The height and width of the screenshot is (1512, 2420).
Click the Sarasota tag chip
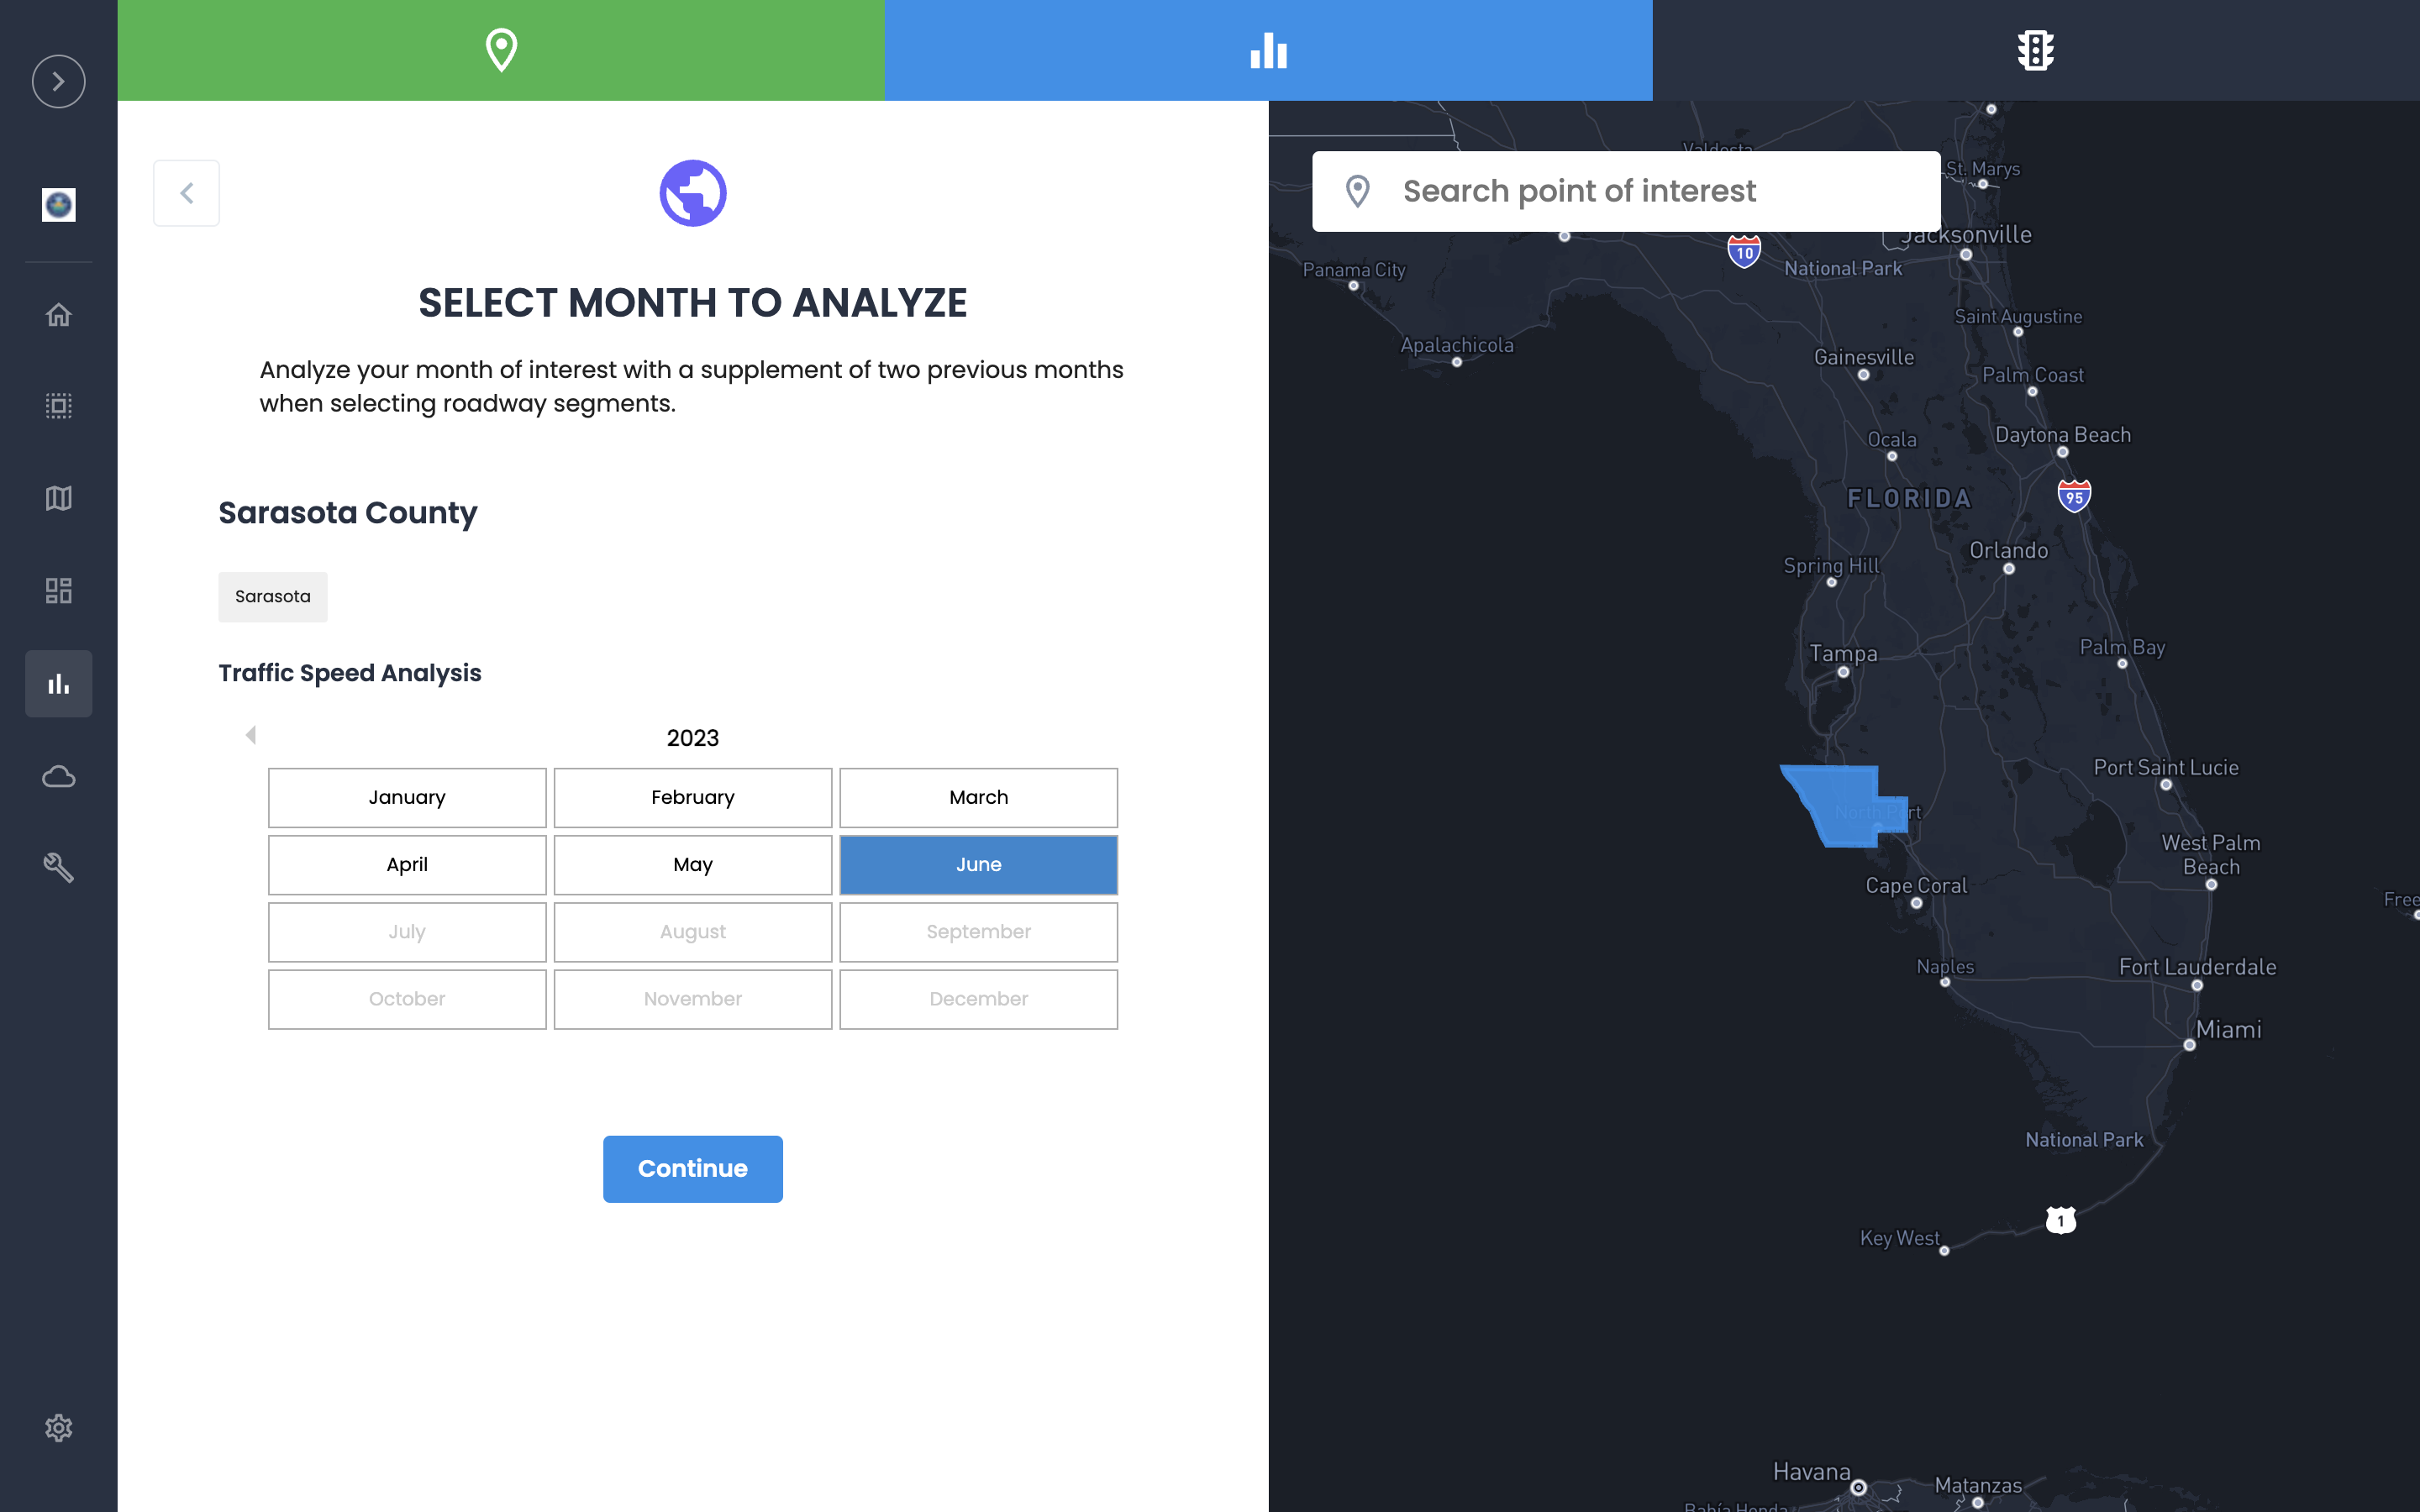click(272, 596)
